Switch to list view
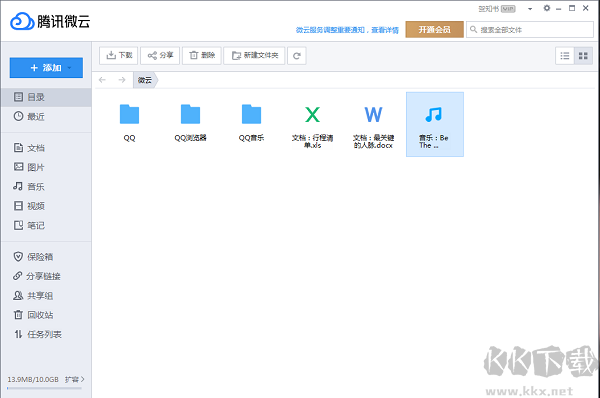Screen dimensions: 600x398 click(x=565, y=56)
